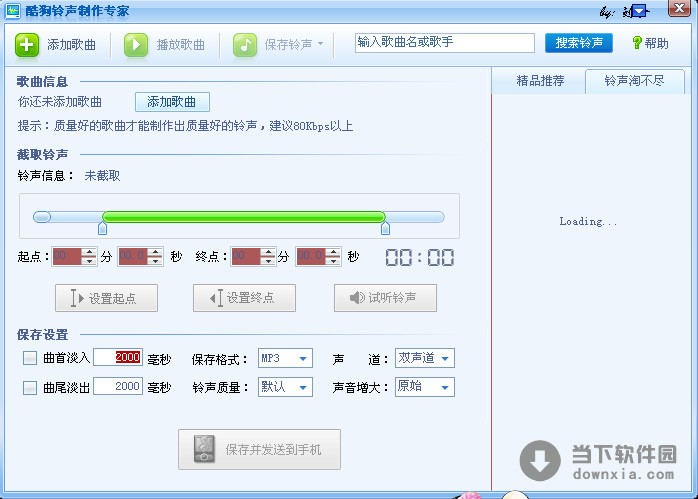This screenshot has height=499, width=698.
Task: Click the phone icon on save-and-send button
Action: [205, 449]
